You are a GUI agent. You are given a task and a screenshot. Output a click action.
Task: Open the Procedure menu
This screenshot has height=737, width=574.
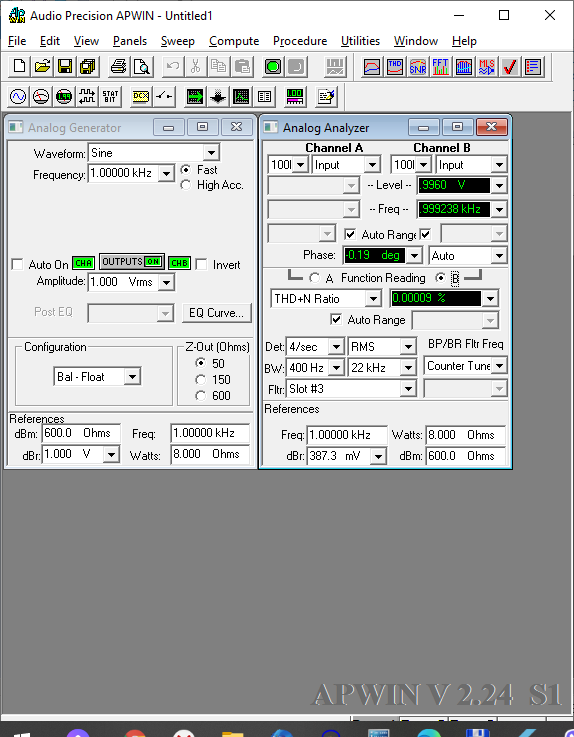pyautogui.click(x=300, y=41)
